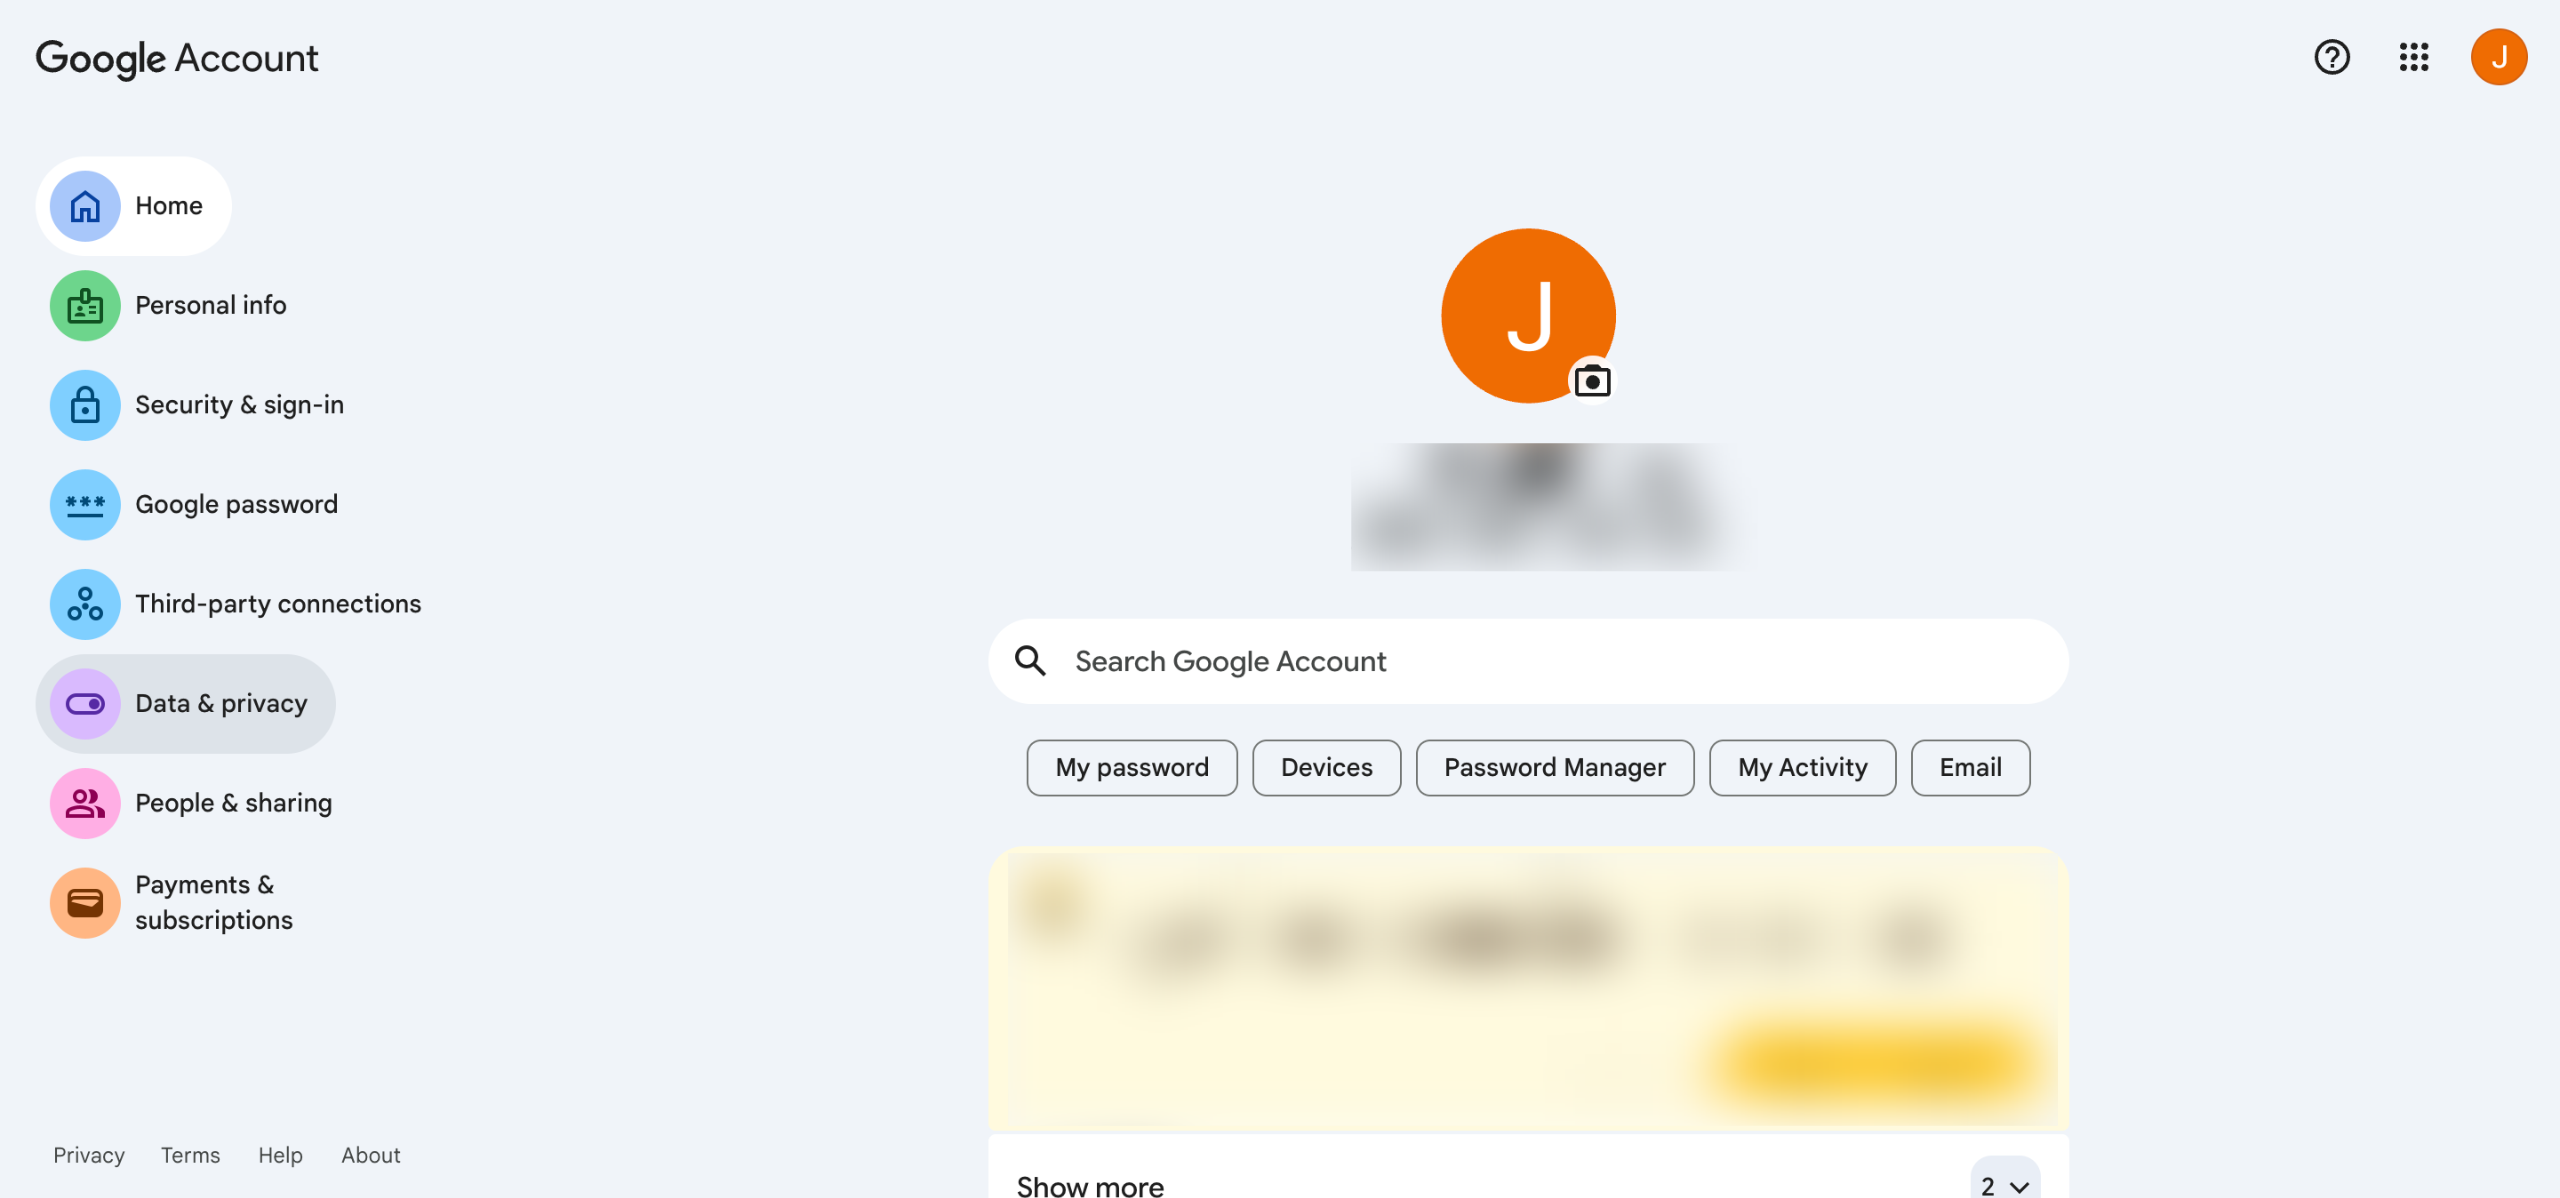The image size is (2560, 1198).
Task: Click the People & sharing icon
Action: point(85,803)
